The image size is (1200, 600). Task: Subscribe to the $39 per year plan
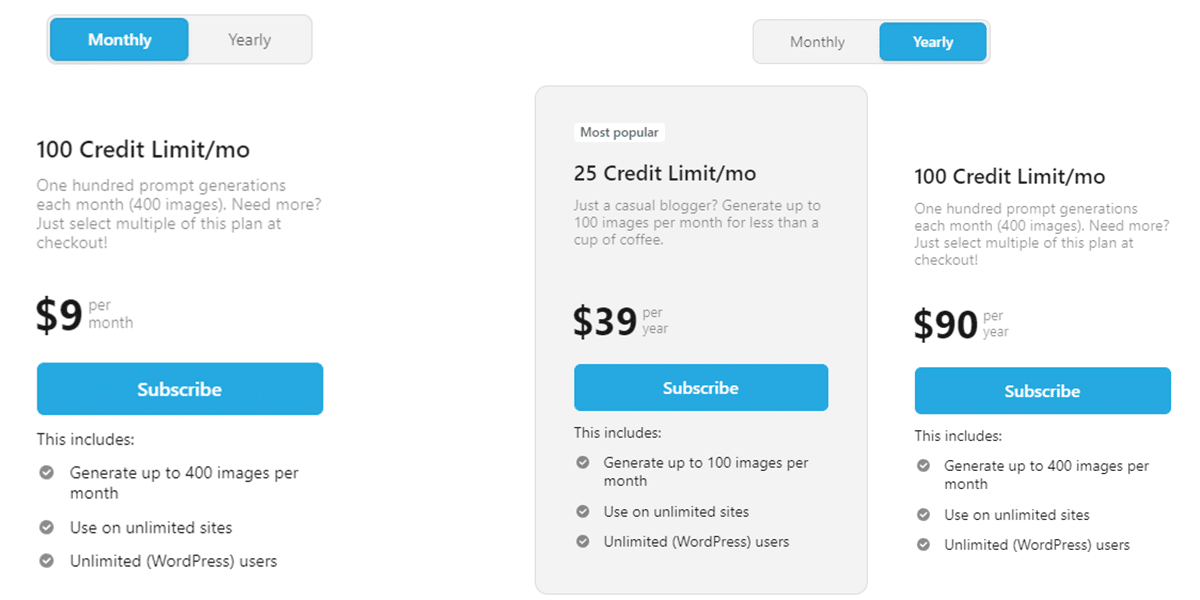pos(701,388)
